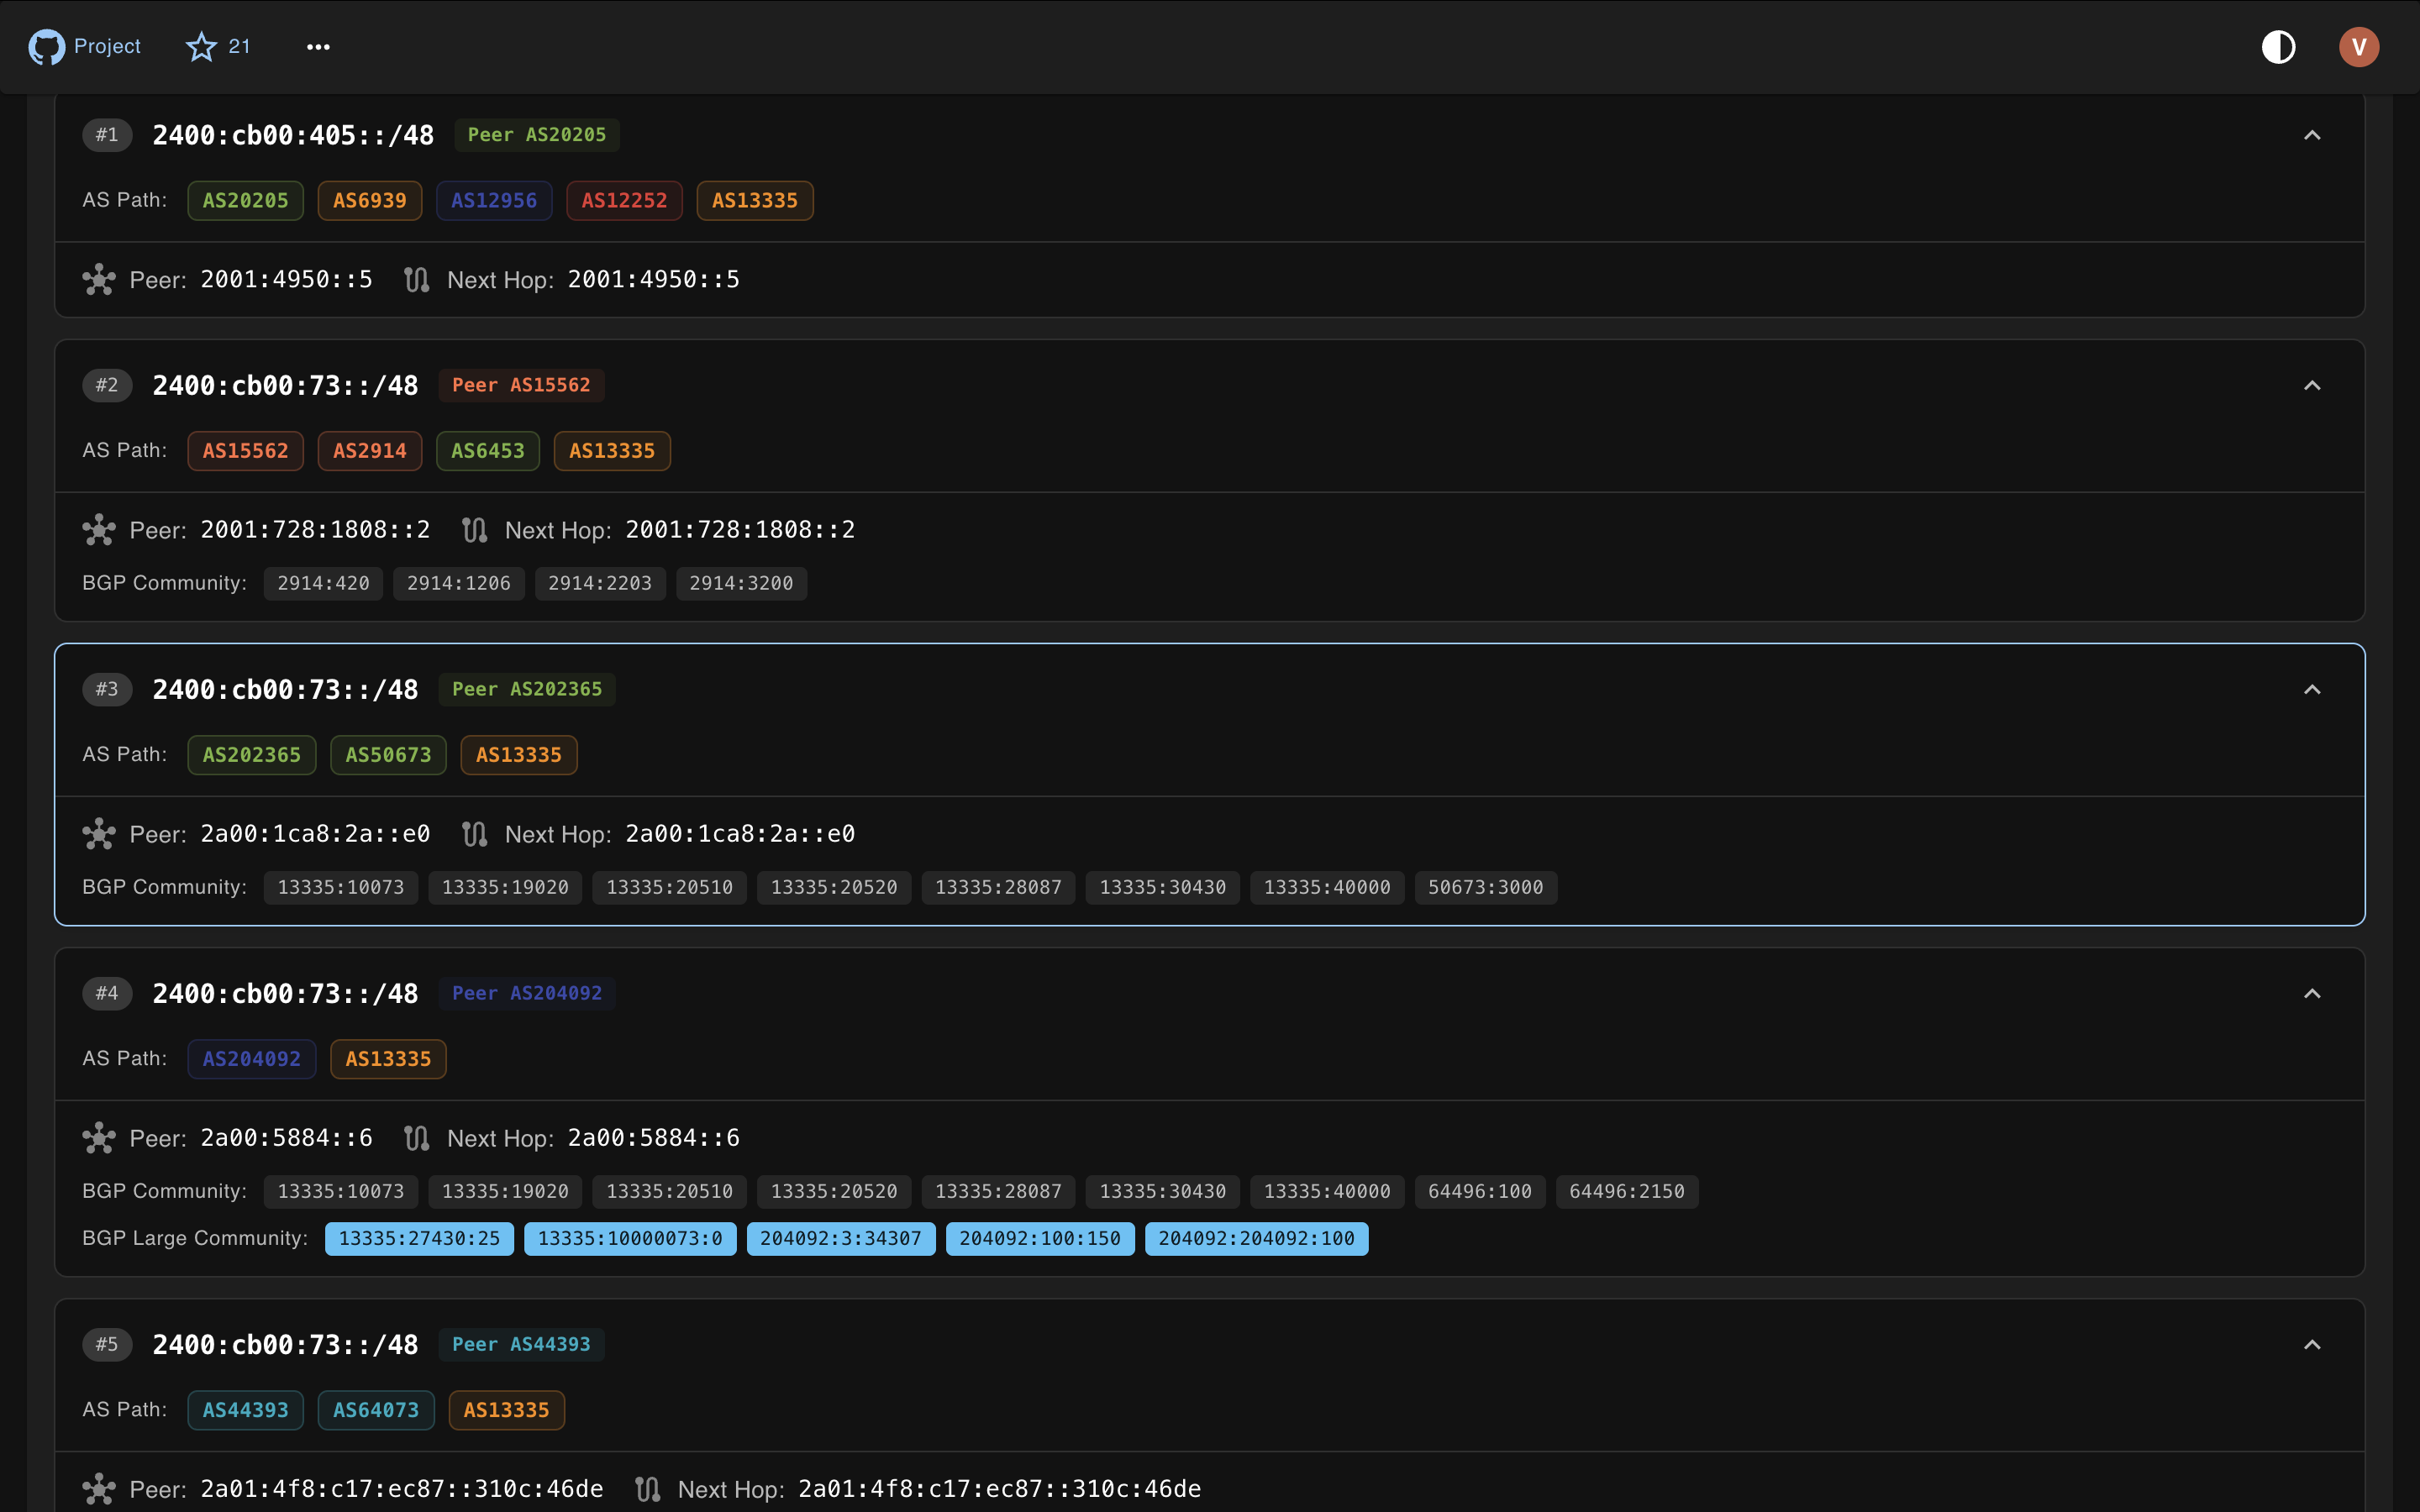
Task: Click next hop icon in route #3
Action: [475, 834]
